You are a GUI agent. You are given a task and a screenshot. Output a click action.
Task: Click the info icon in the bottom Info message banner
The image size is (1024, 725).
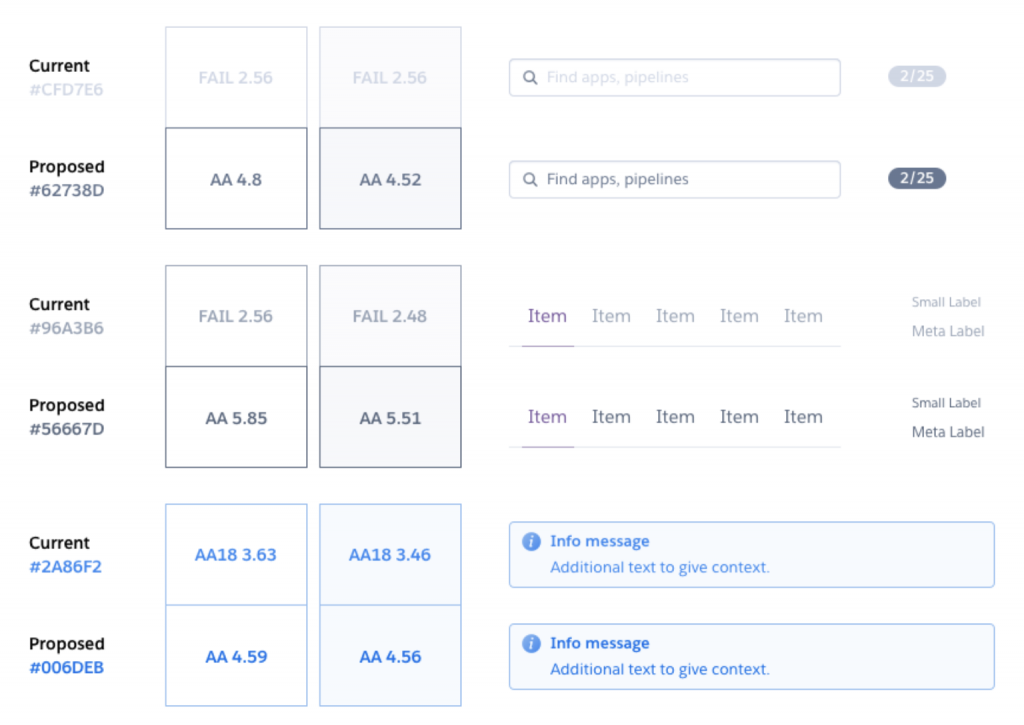click(532, 644)
